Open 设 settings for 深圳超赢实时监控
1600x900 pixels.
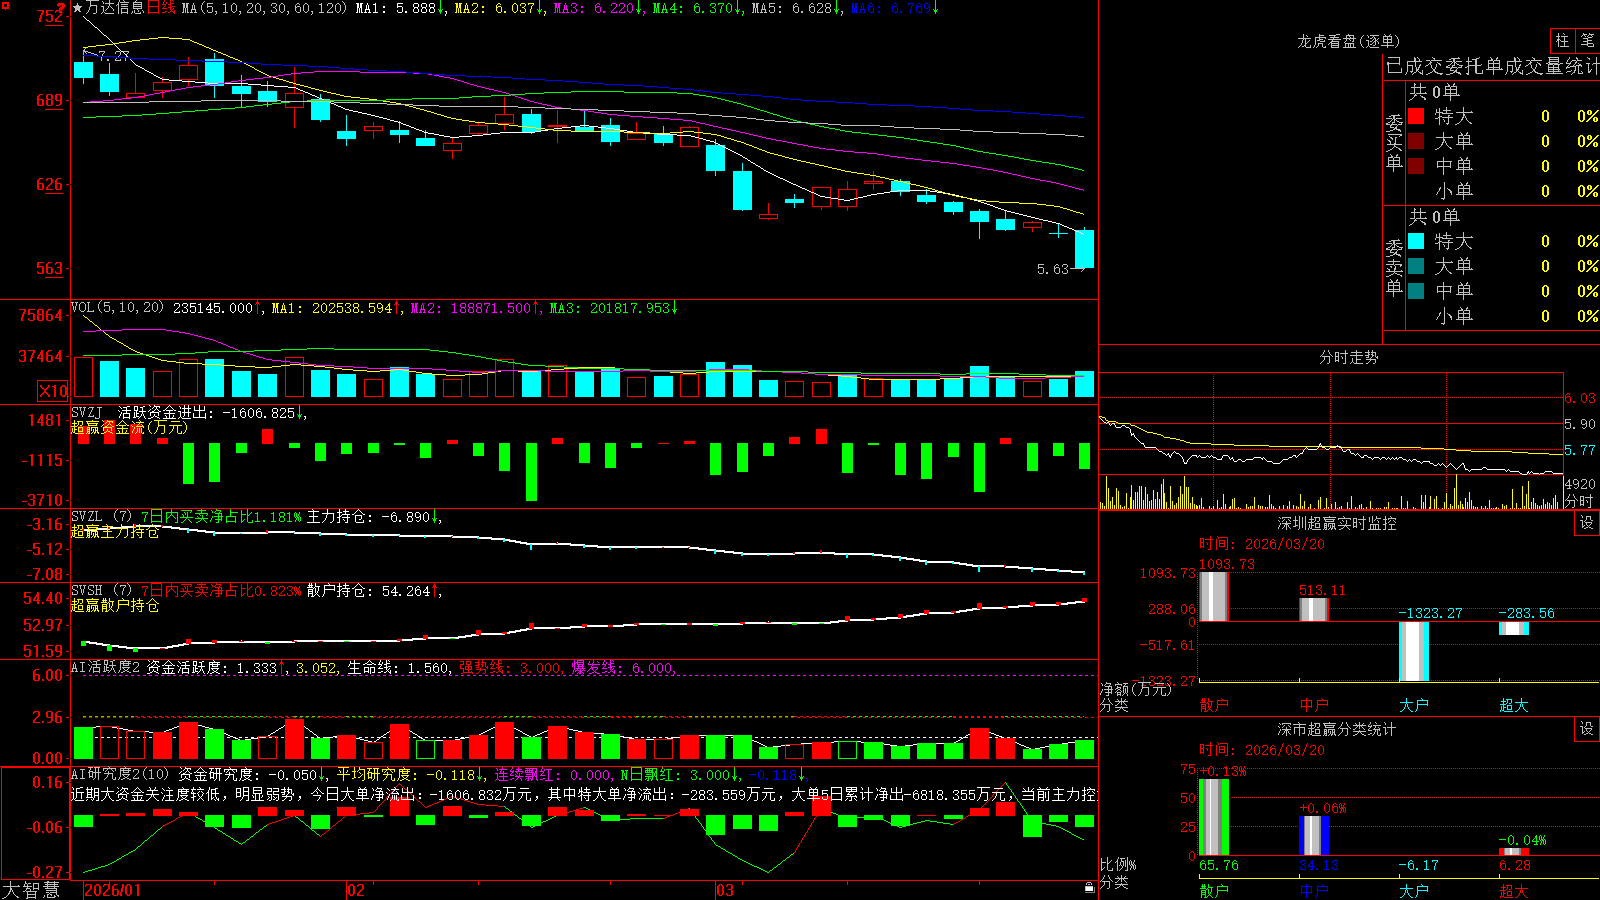pos(1587,523)
